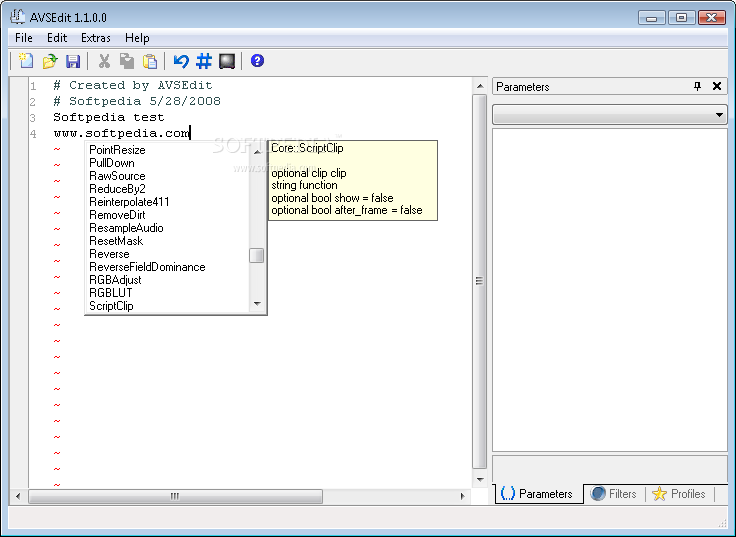
Task: Click the Open file folder icon
Action: pos(50,61)
